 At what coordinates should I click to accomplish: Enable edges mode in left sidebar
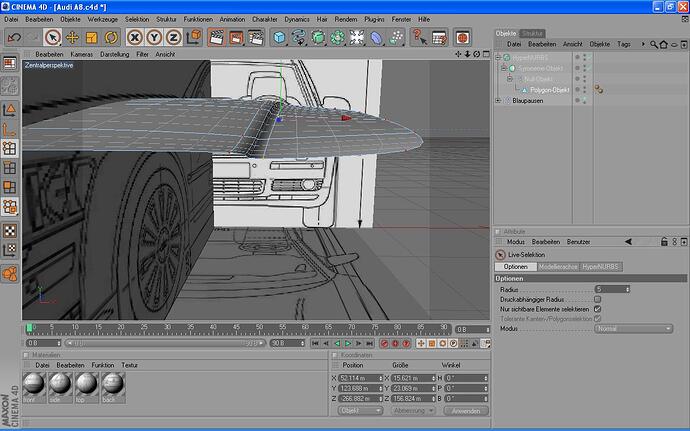[x=10, y=168]
